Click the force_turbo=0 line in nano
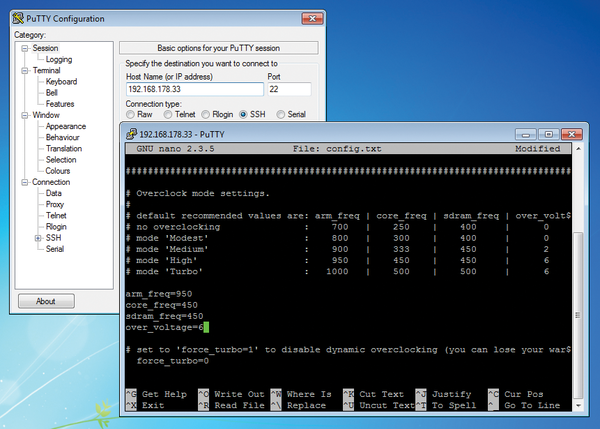Screen dimensions: 600x429 173,361
